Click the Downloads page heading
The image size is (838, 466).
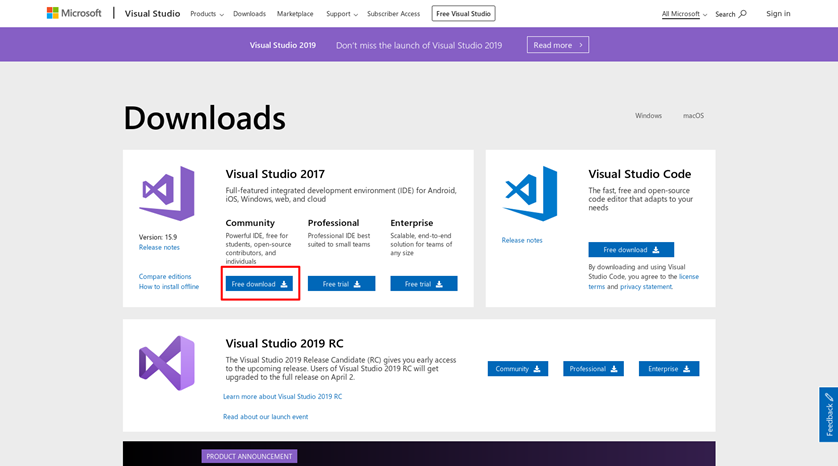[x=205, y=118]
